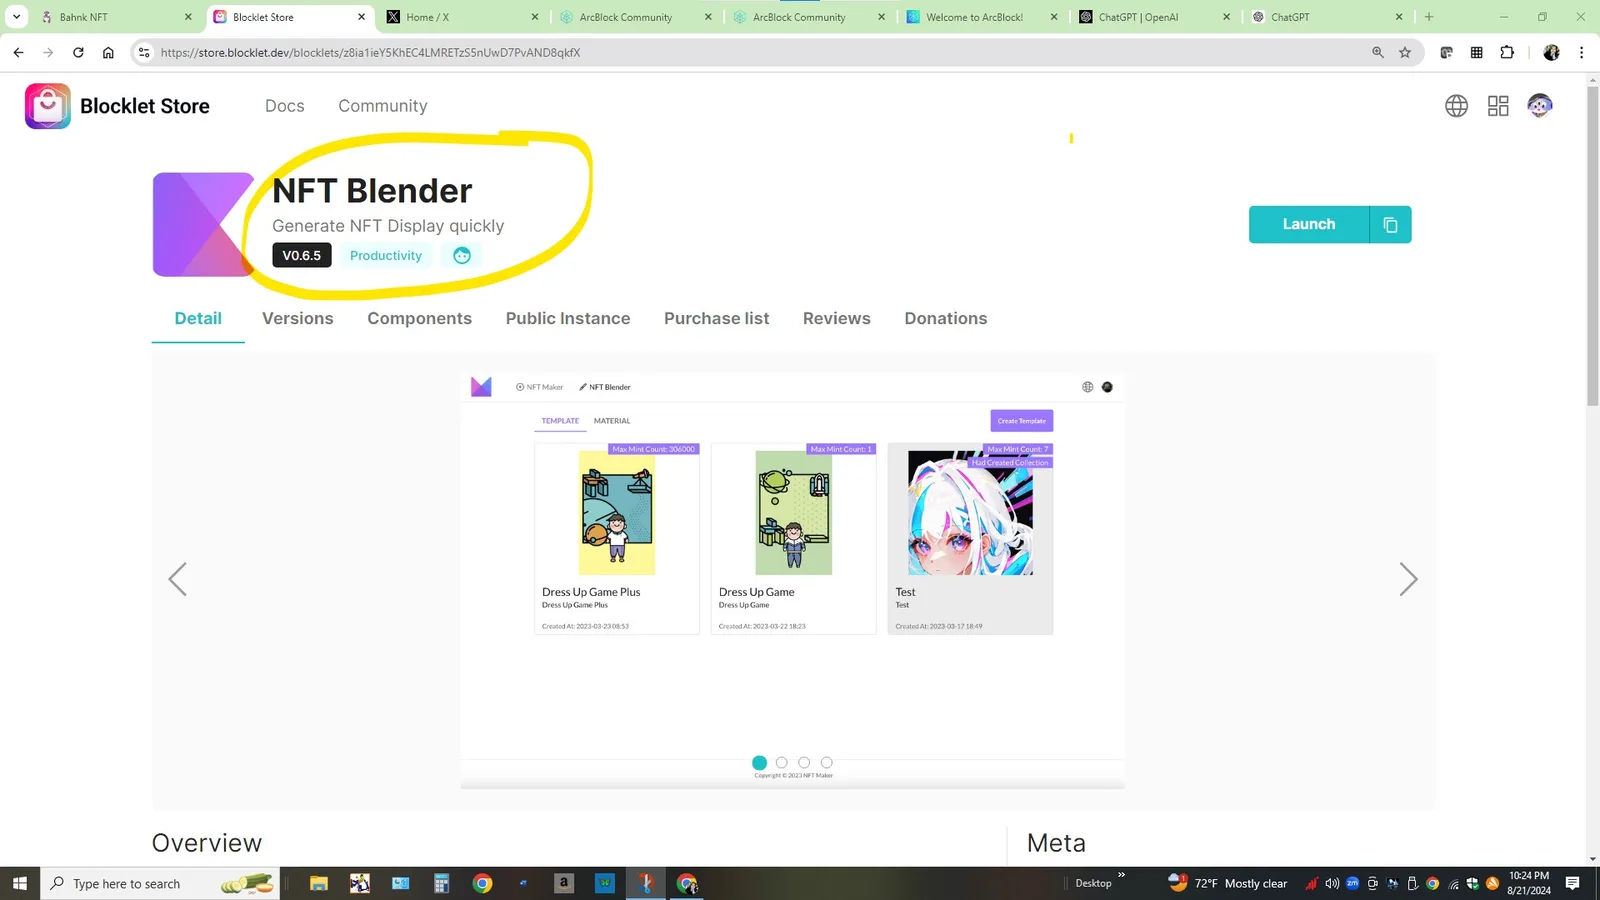Switch to the Welcome to ArcBlock browser tab
Image resolution: width=1600 pixels, height=900 pixels.
coord(981,17)
